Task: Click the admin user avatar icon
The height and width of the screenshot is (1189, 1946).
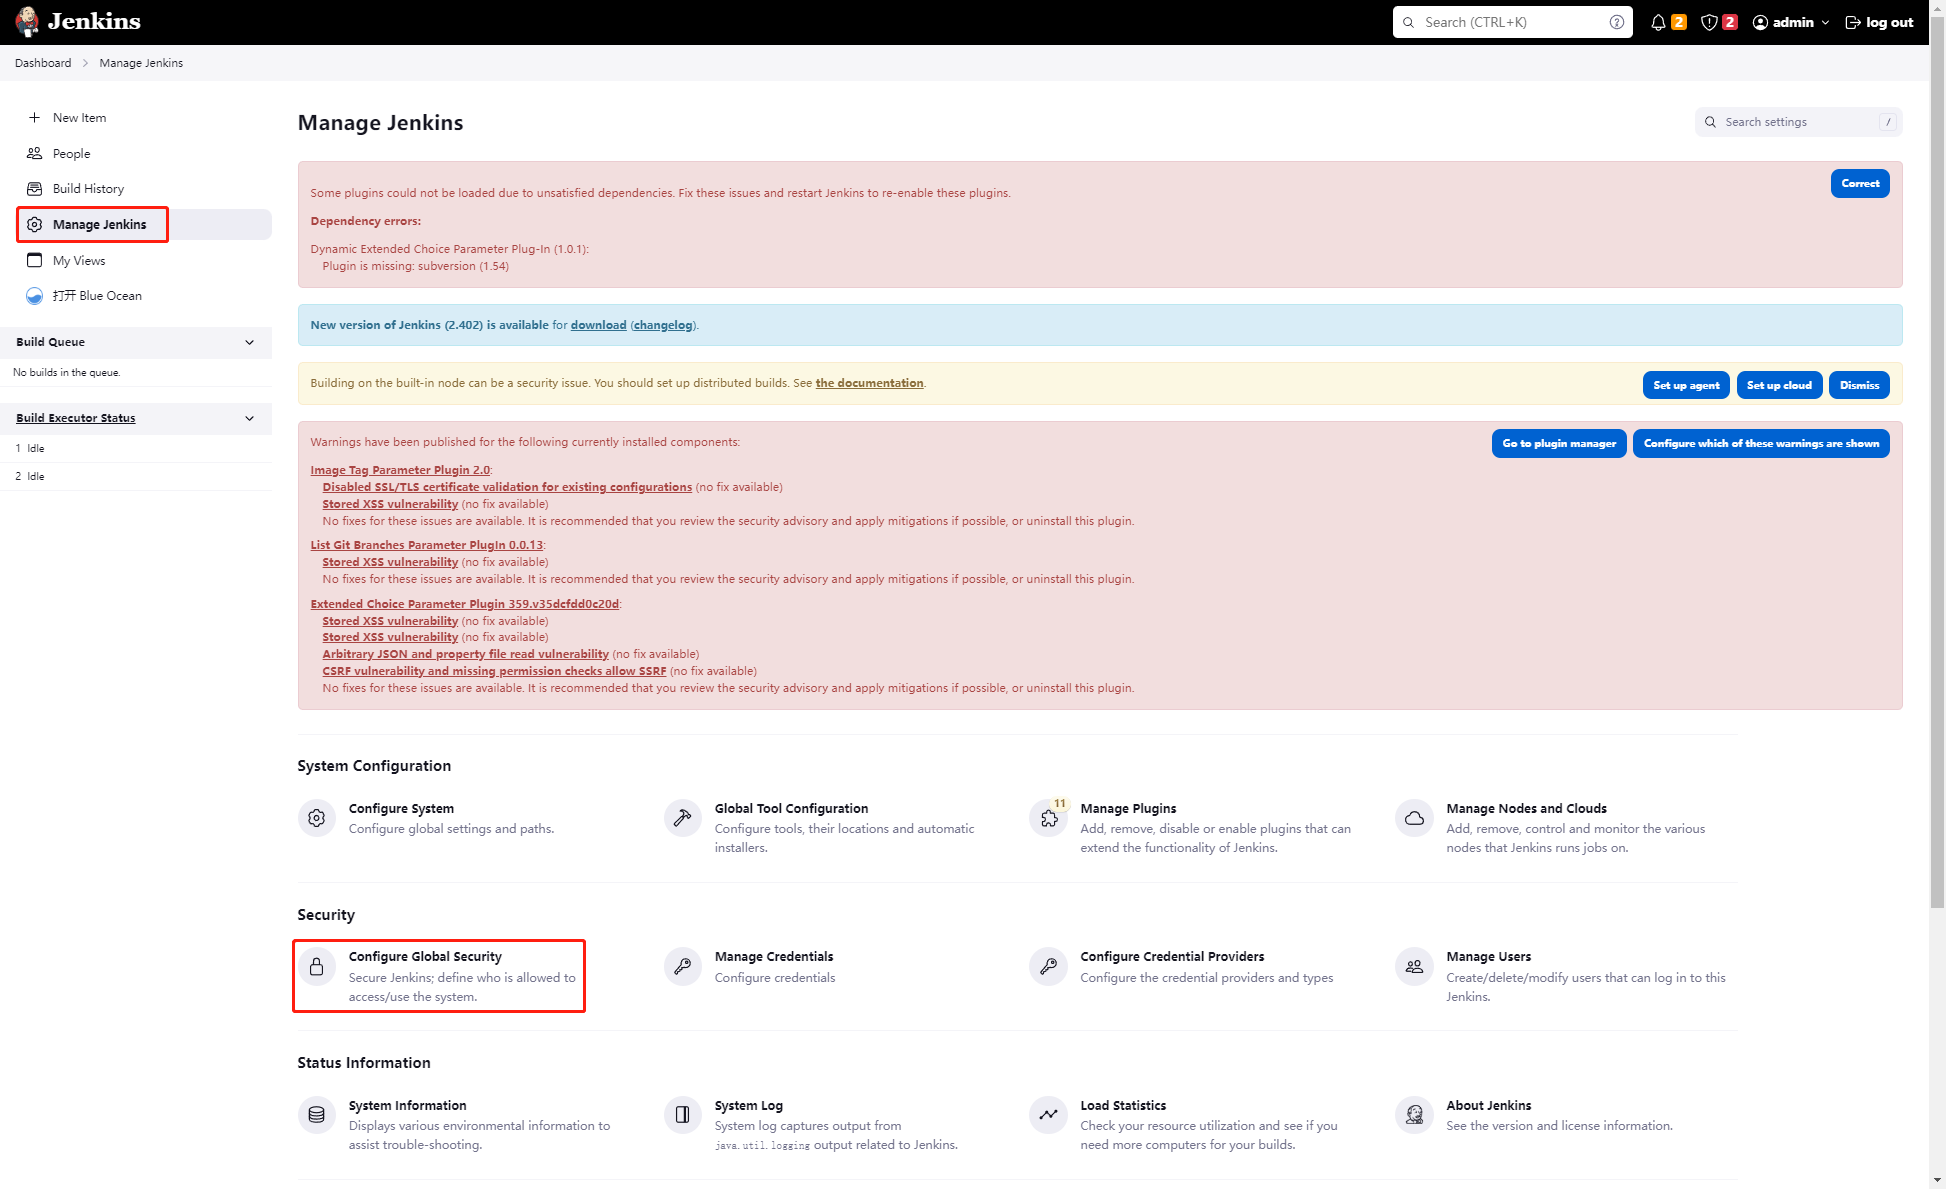Action: coord(1760,22)
